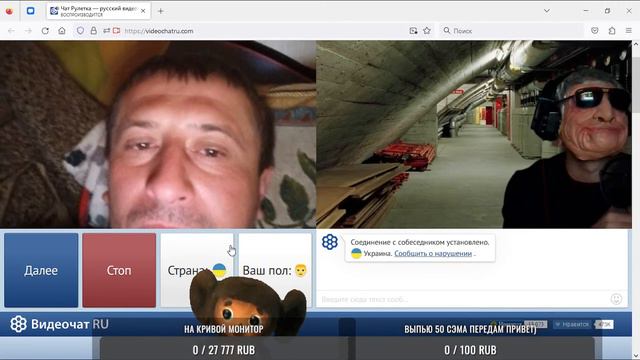Click the partner's video feed
640x360 pixels.
pos(158,134)
